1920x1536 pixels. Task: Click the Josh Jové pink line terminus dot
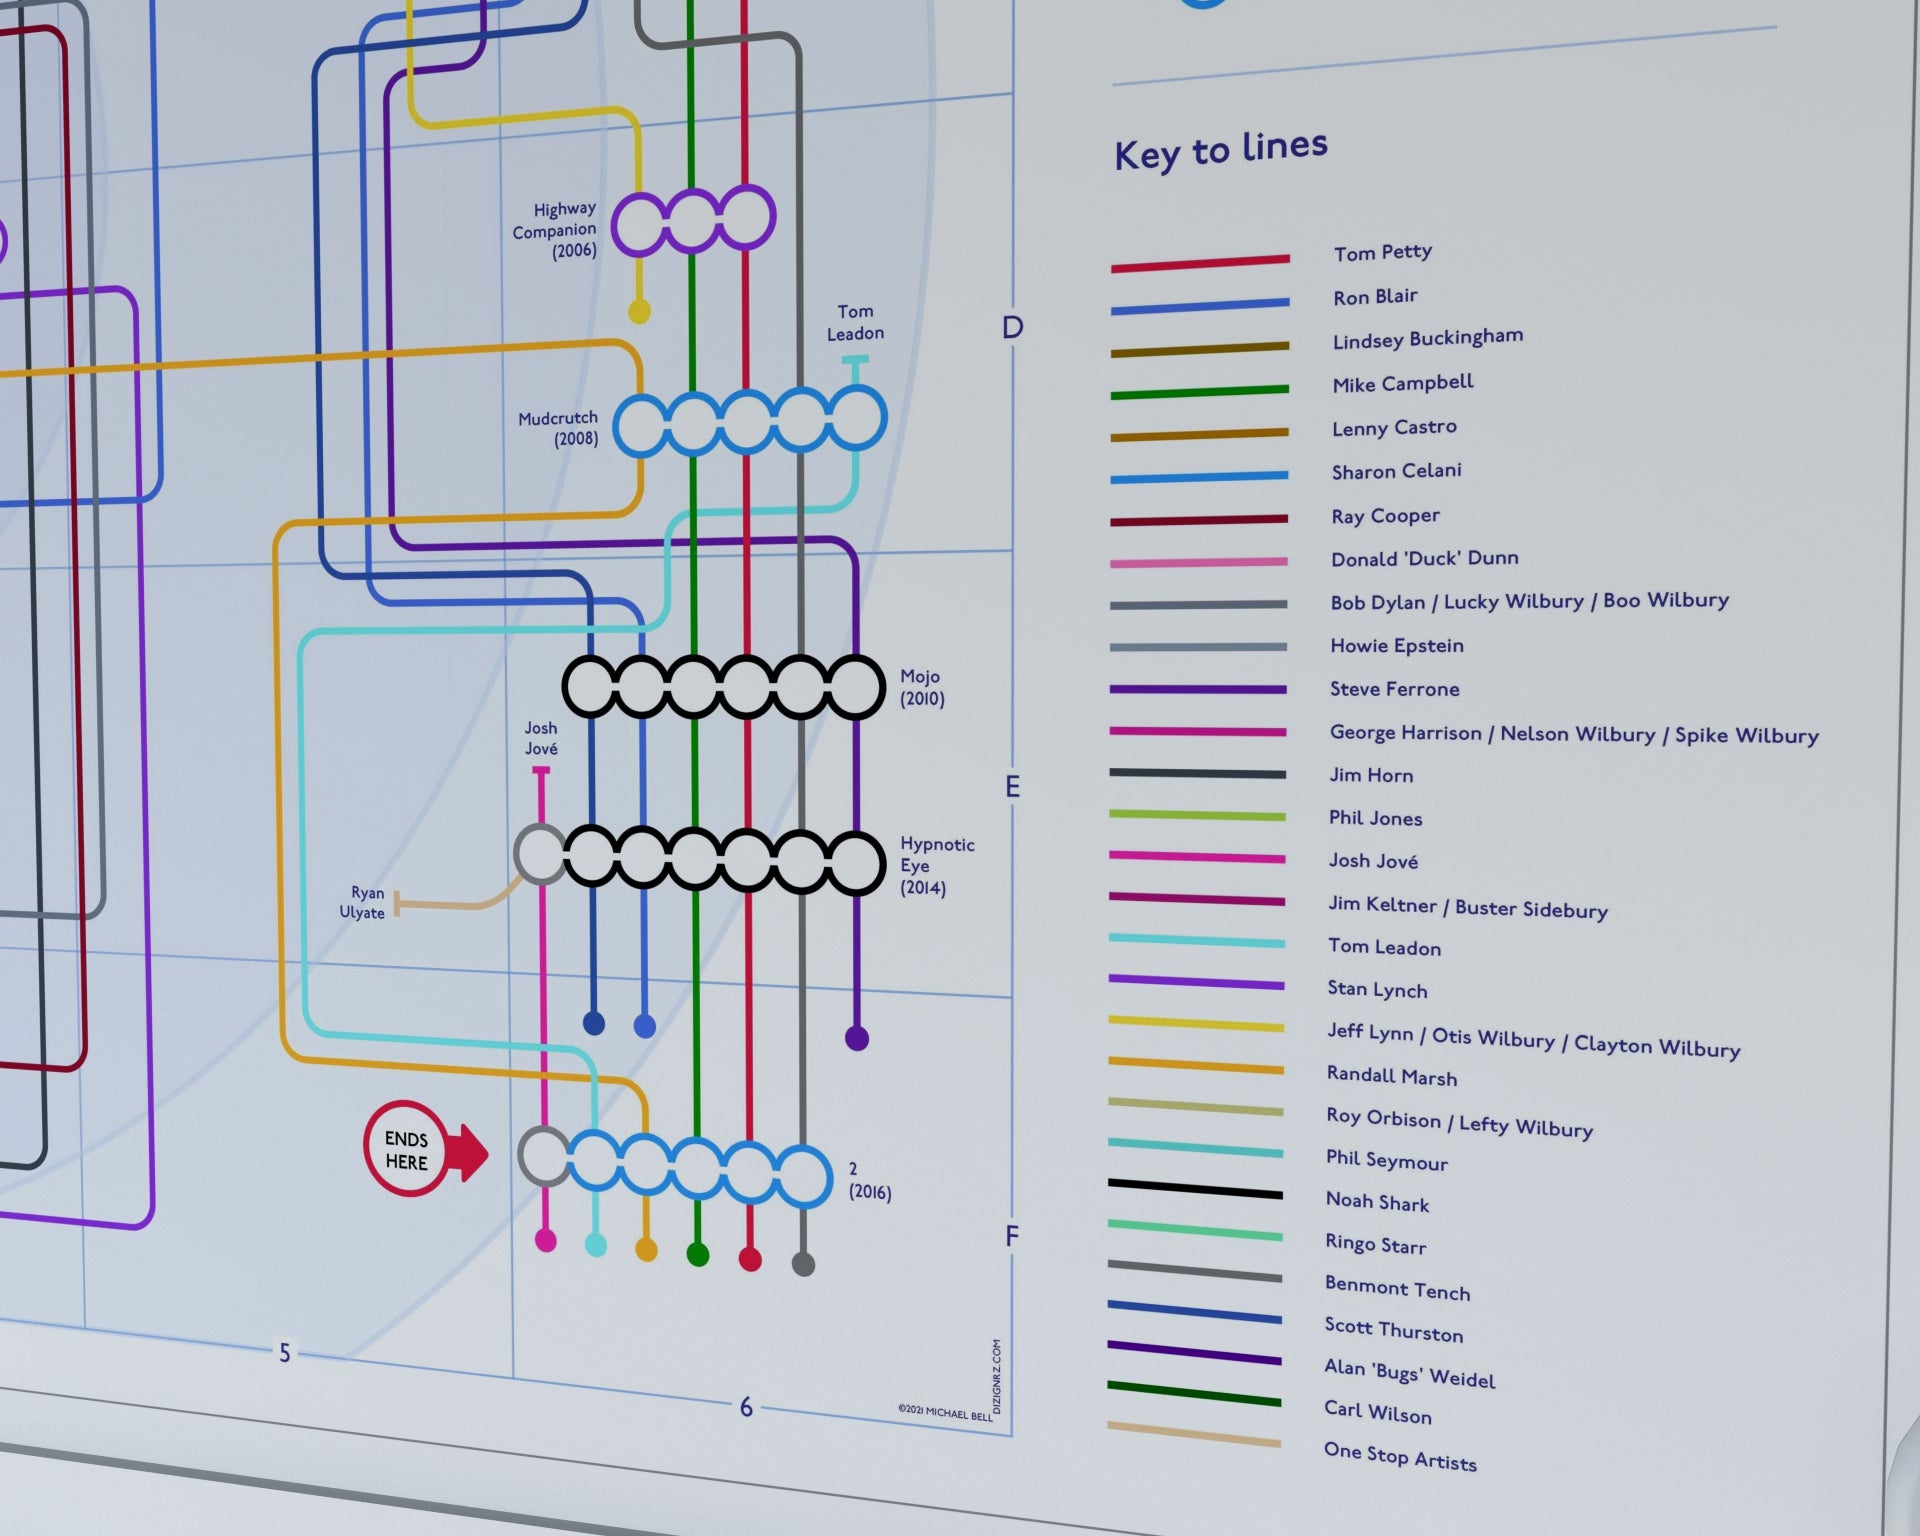tap(545, 1240)
